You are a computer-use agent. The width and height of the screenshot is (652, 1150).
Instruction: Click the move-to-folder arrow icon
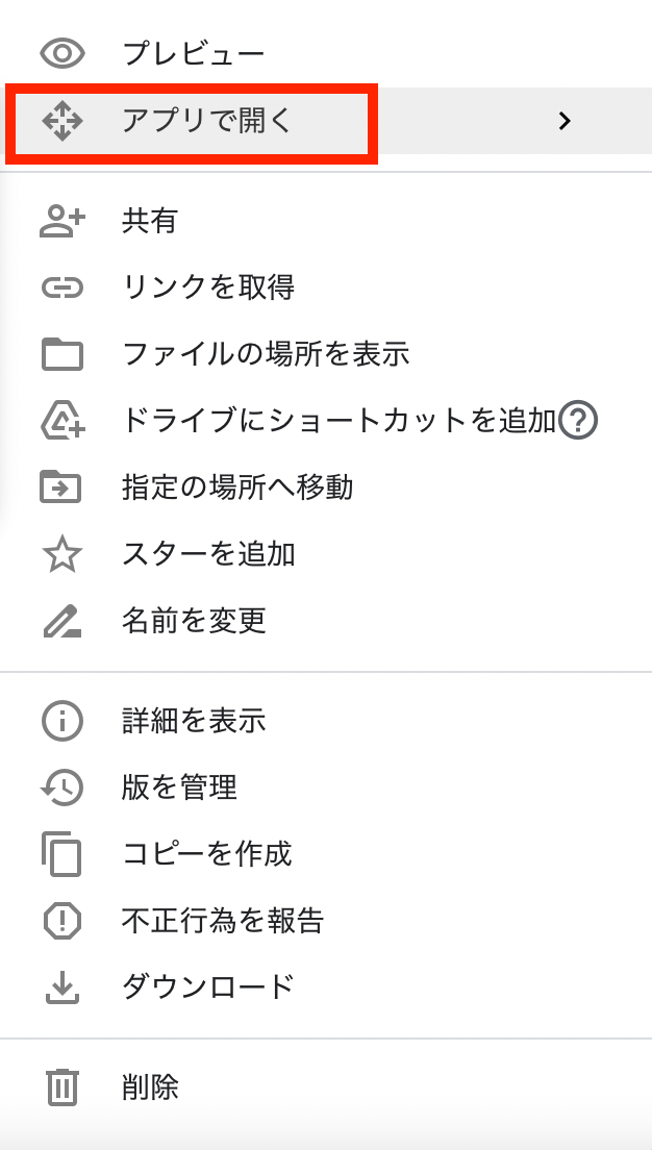coord(62,487)
